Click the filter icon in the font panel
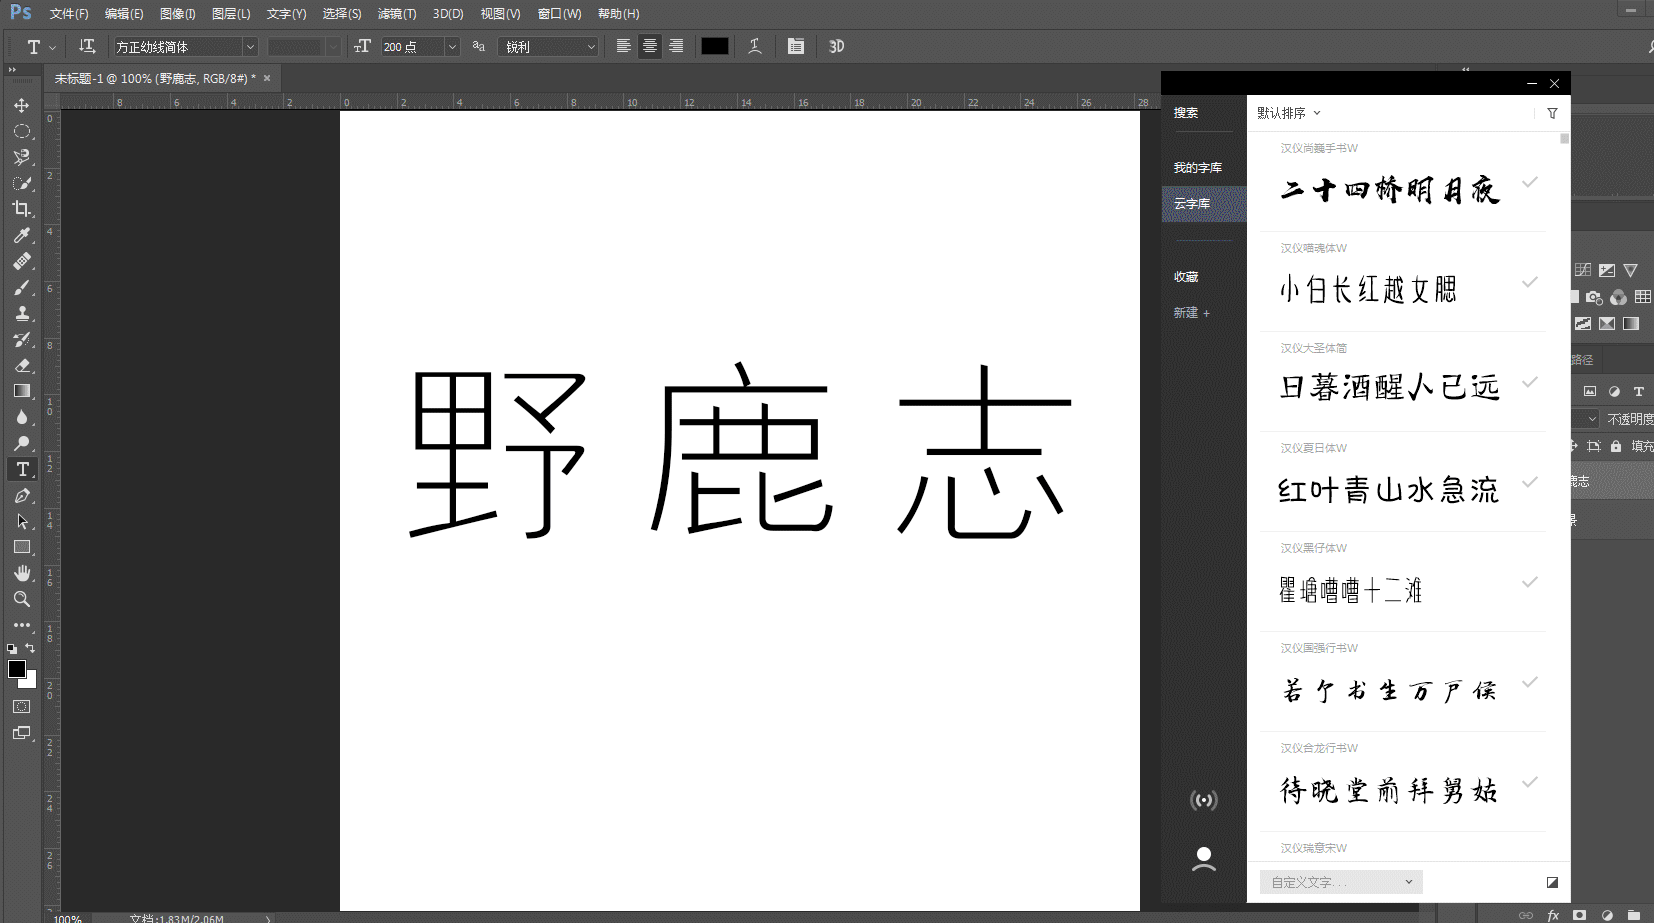Image resolution: width=1654 pixels, height=923 pixels. (1551, 113)
